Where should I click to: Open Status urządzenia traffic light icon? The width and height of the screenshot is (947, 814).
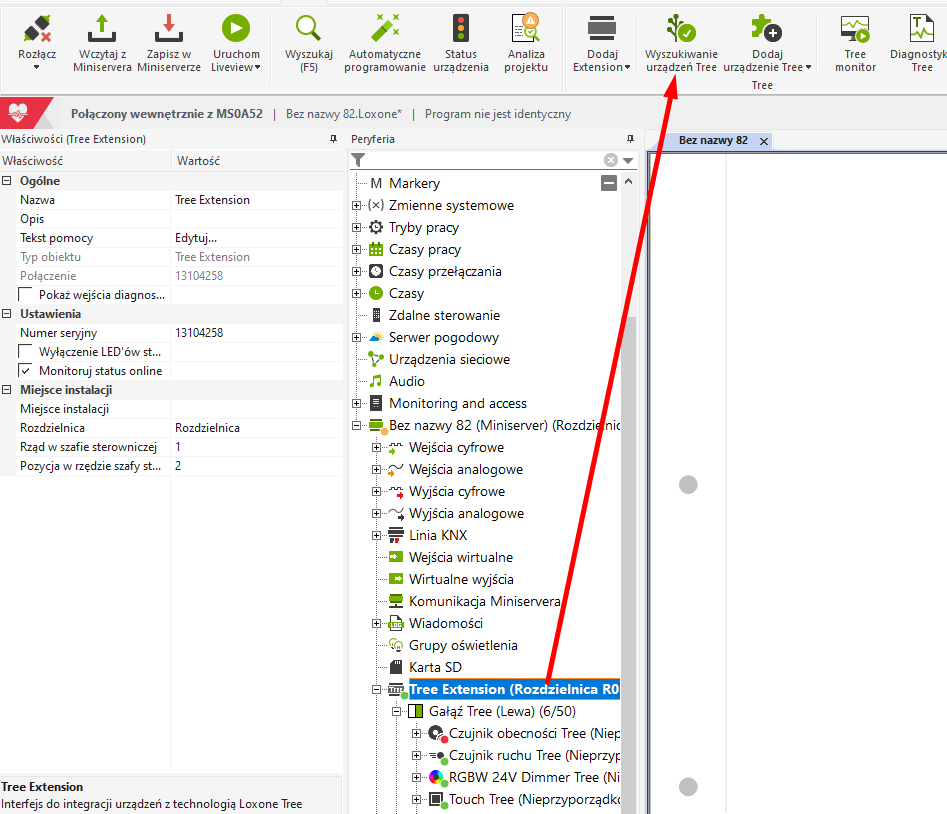pyautogui.click(x=460, y=28)
